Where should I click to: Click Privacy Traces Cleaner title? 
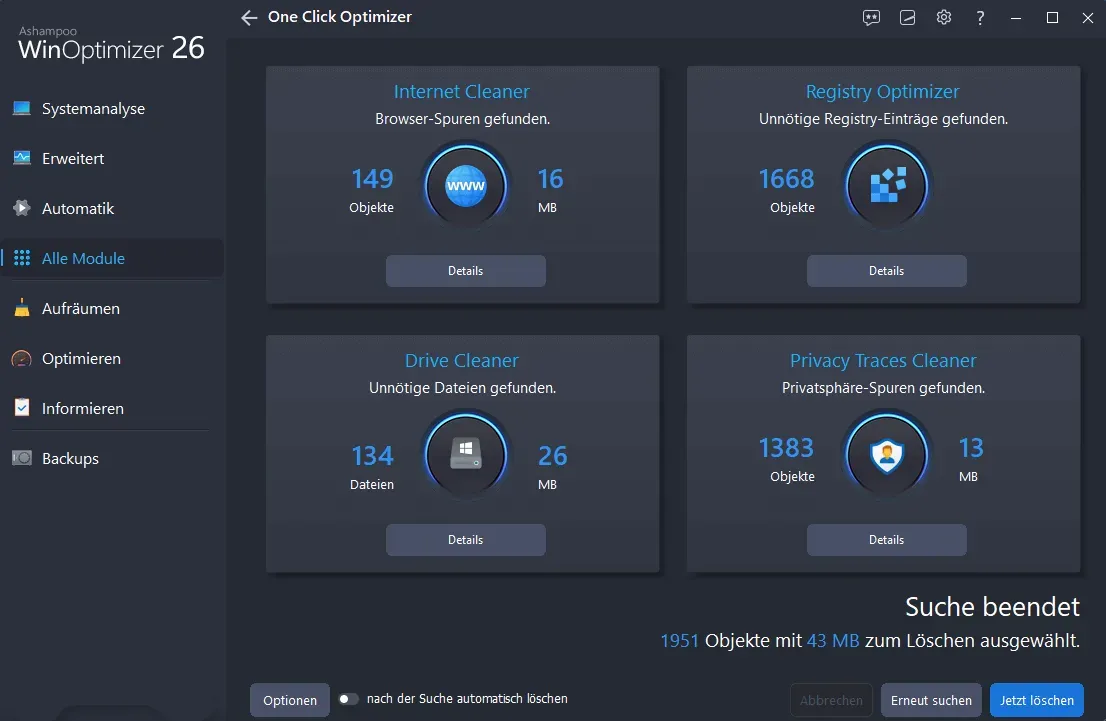click(883, 360)
